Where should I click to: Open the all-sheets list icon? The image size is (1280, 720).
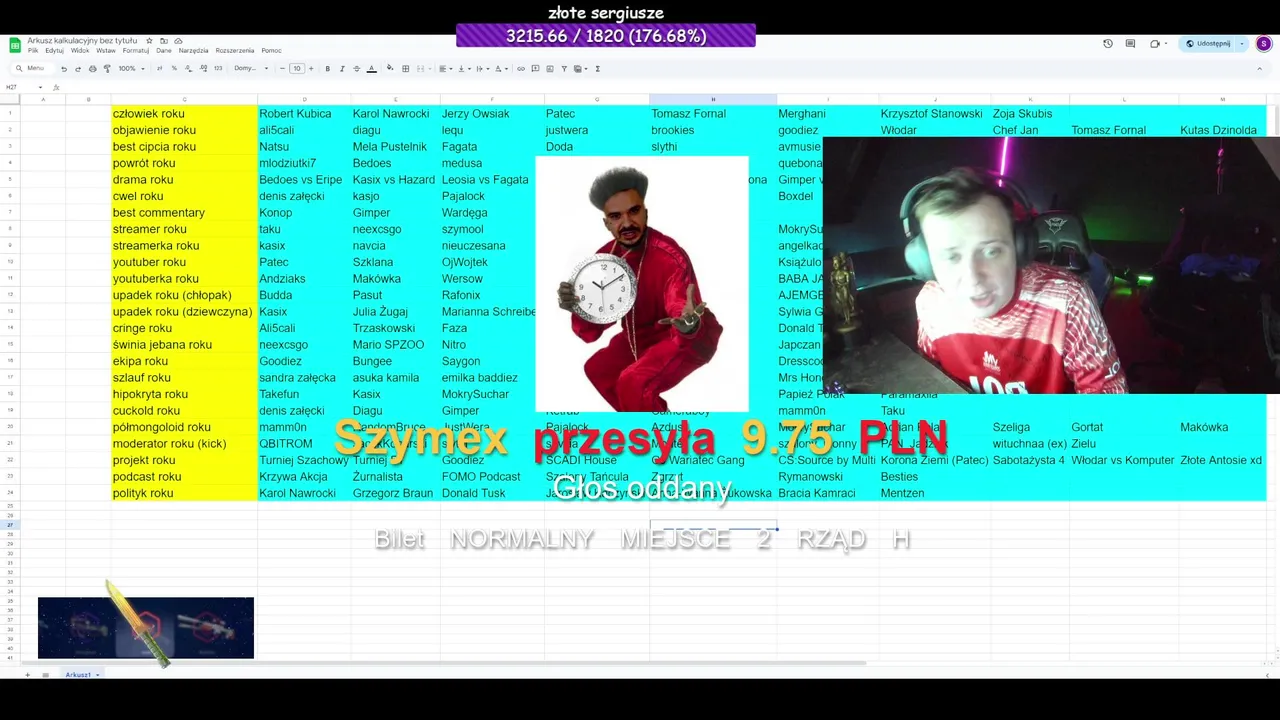point(45,675)
